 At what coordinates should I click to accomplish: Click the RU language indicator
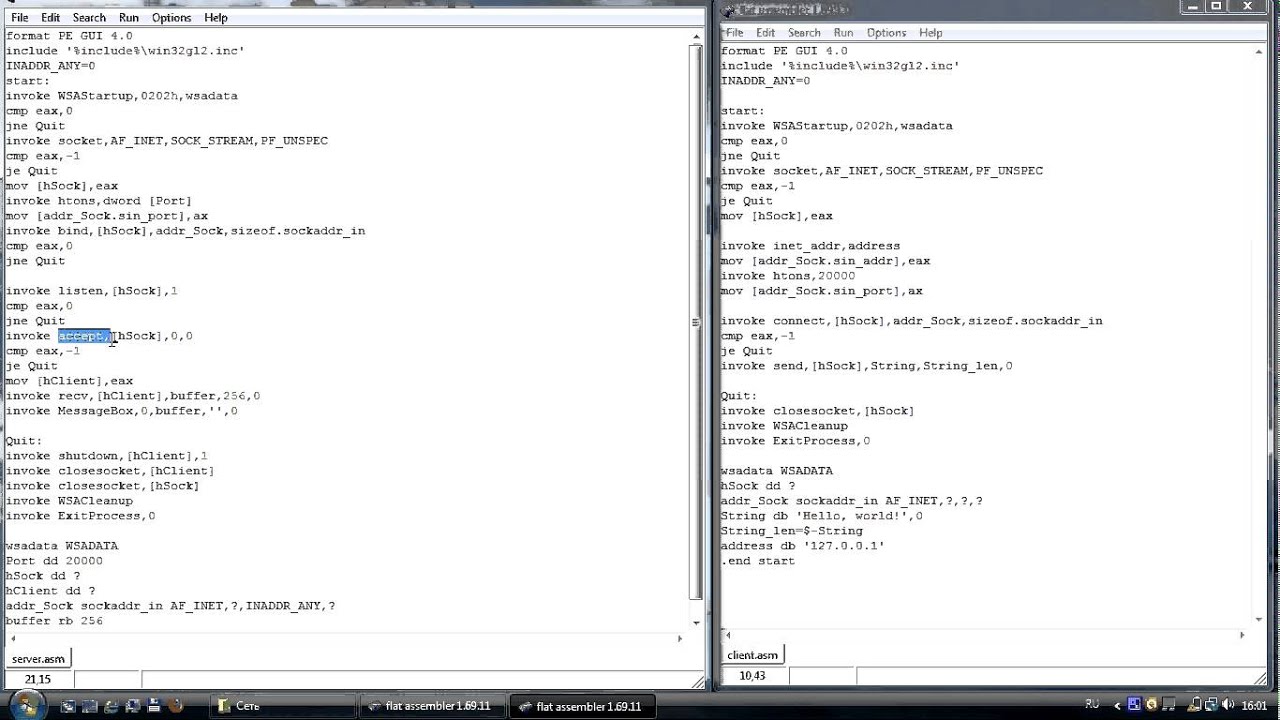(x=1092, y=704)
